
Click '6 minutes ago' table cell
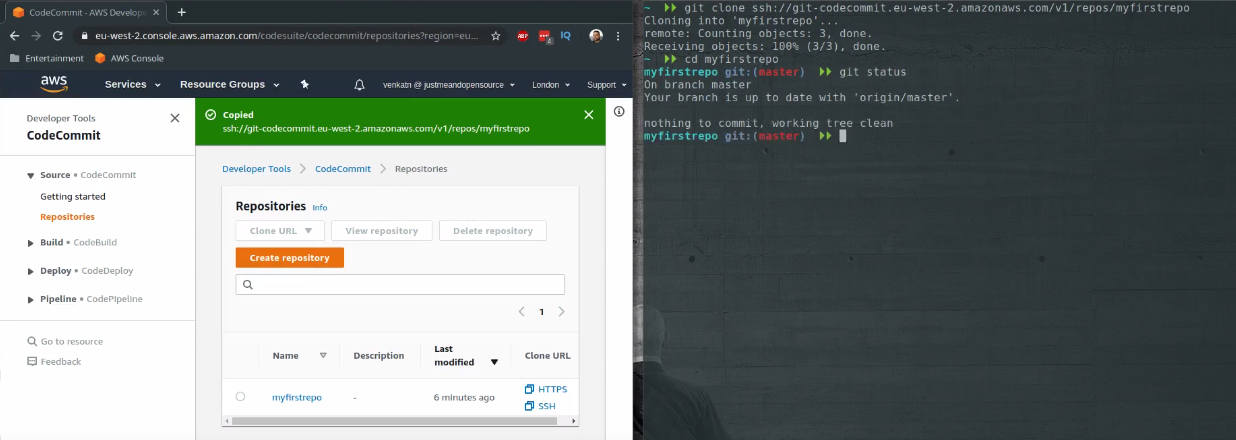point(464,397)
